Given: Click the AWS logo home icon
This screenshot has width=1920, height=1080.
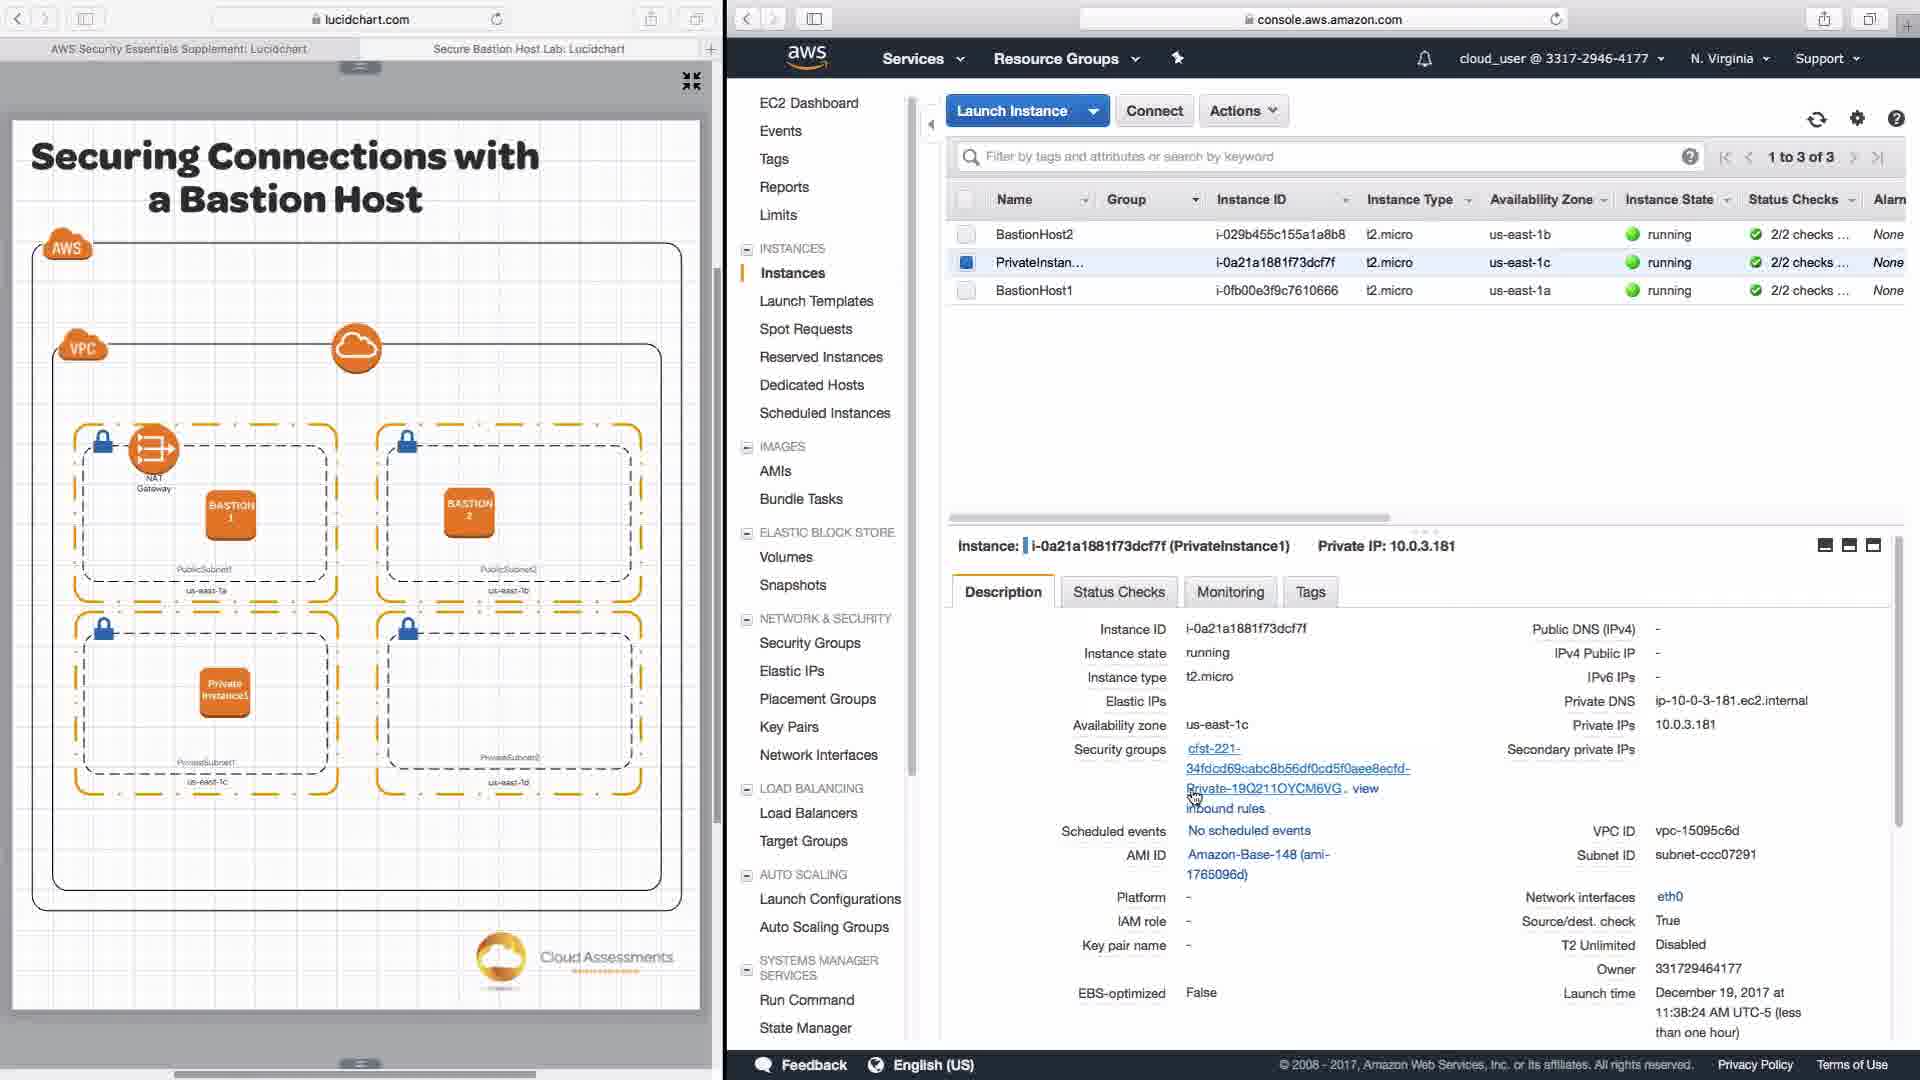Looking at the screenshot, I should point(806,58).
